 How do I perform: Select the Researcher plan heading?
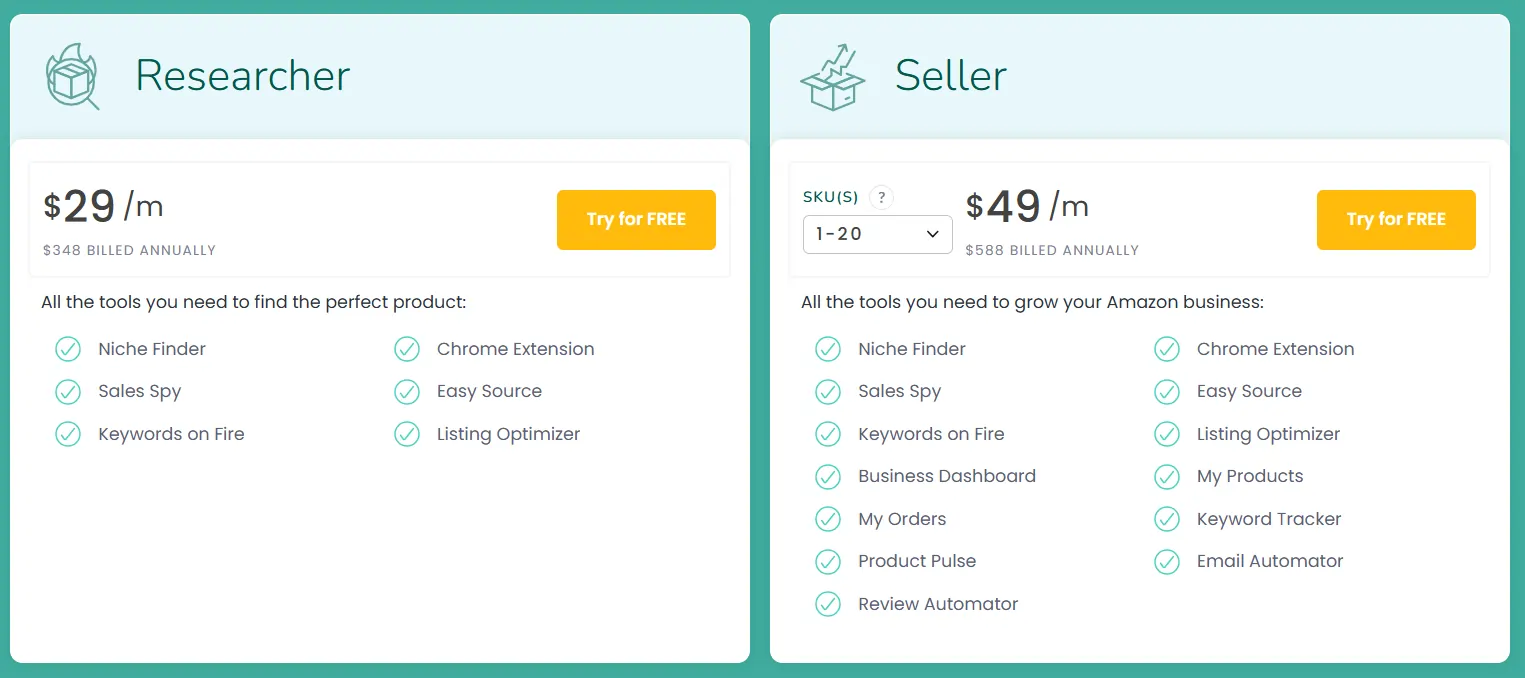[x=243, y=76]
